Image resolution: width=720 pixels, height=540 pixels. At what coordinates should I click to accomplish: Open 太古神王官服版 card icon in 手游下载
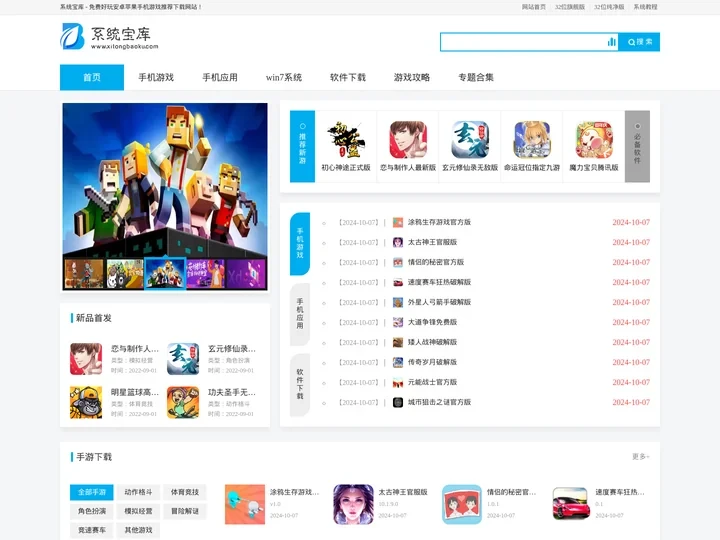point(353,504)
